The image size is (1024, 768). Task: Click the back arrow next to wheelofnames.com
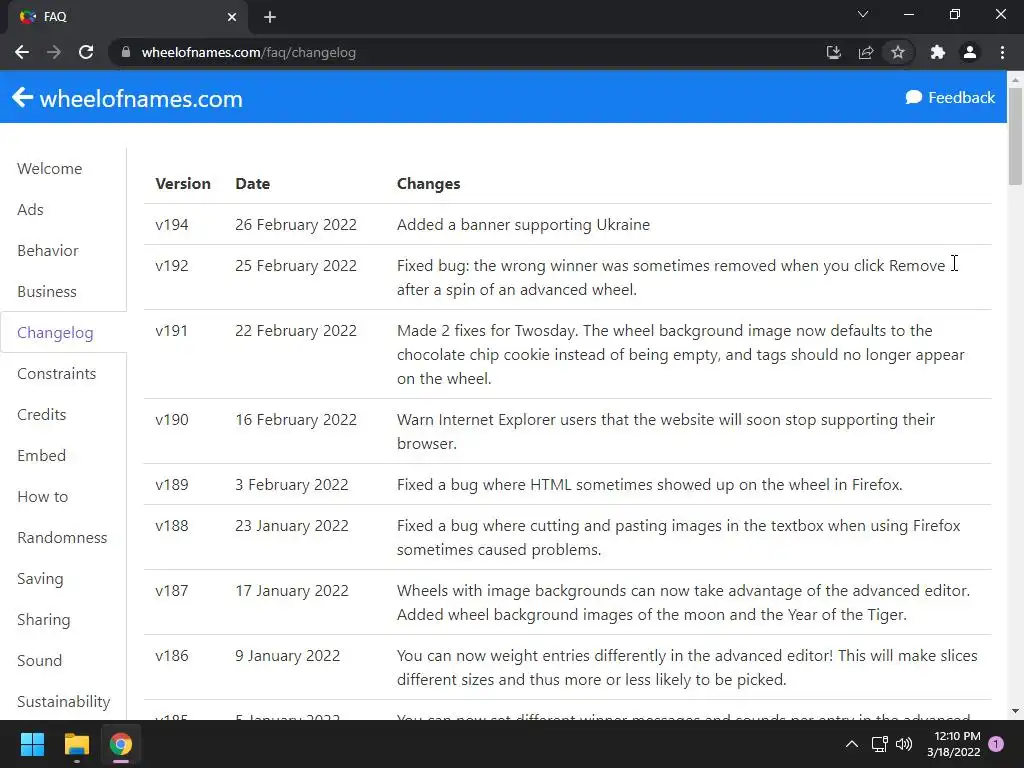[22, 97]
